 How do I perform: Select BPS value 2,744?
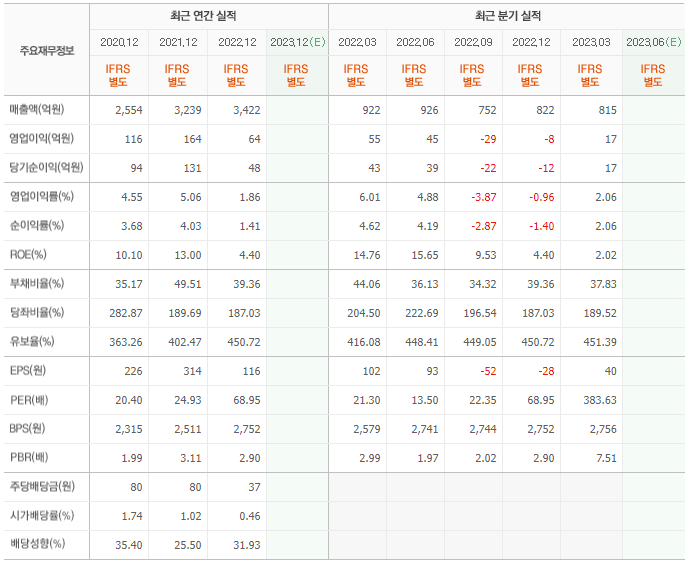[x=483, y=429]
